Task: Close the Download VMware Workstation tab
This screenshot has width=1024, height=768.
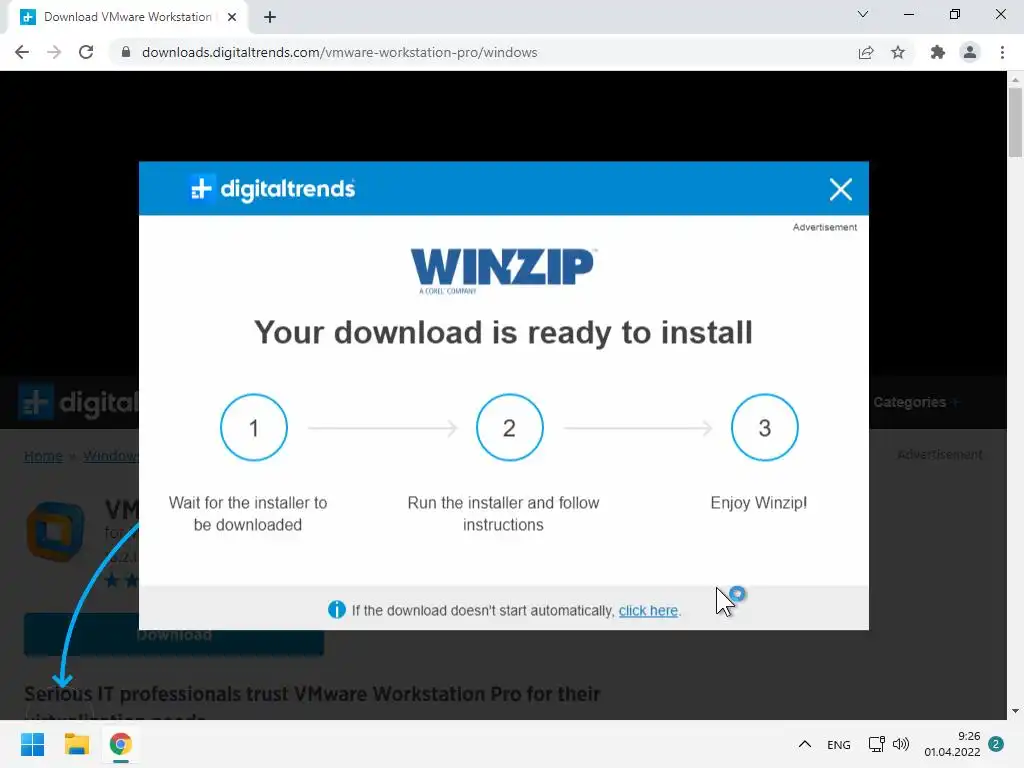Action: point(232,17)
